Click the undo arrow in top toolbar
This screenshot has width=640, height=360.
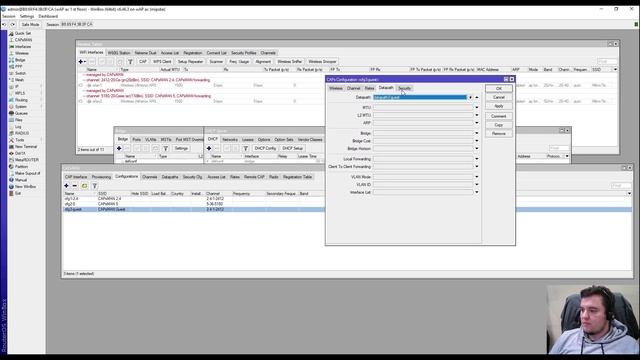click(4, 24)
